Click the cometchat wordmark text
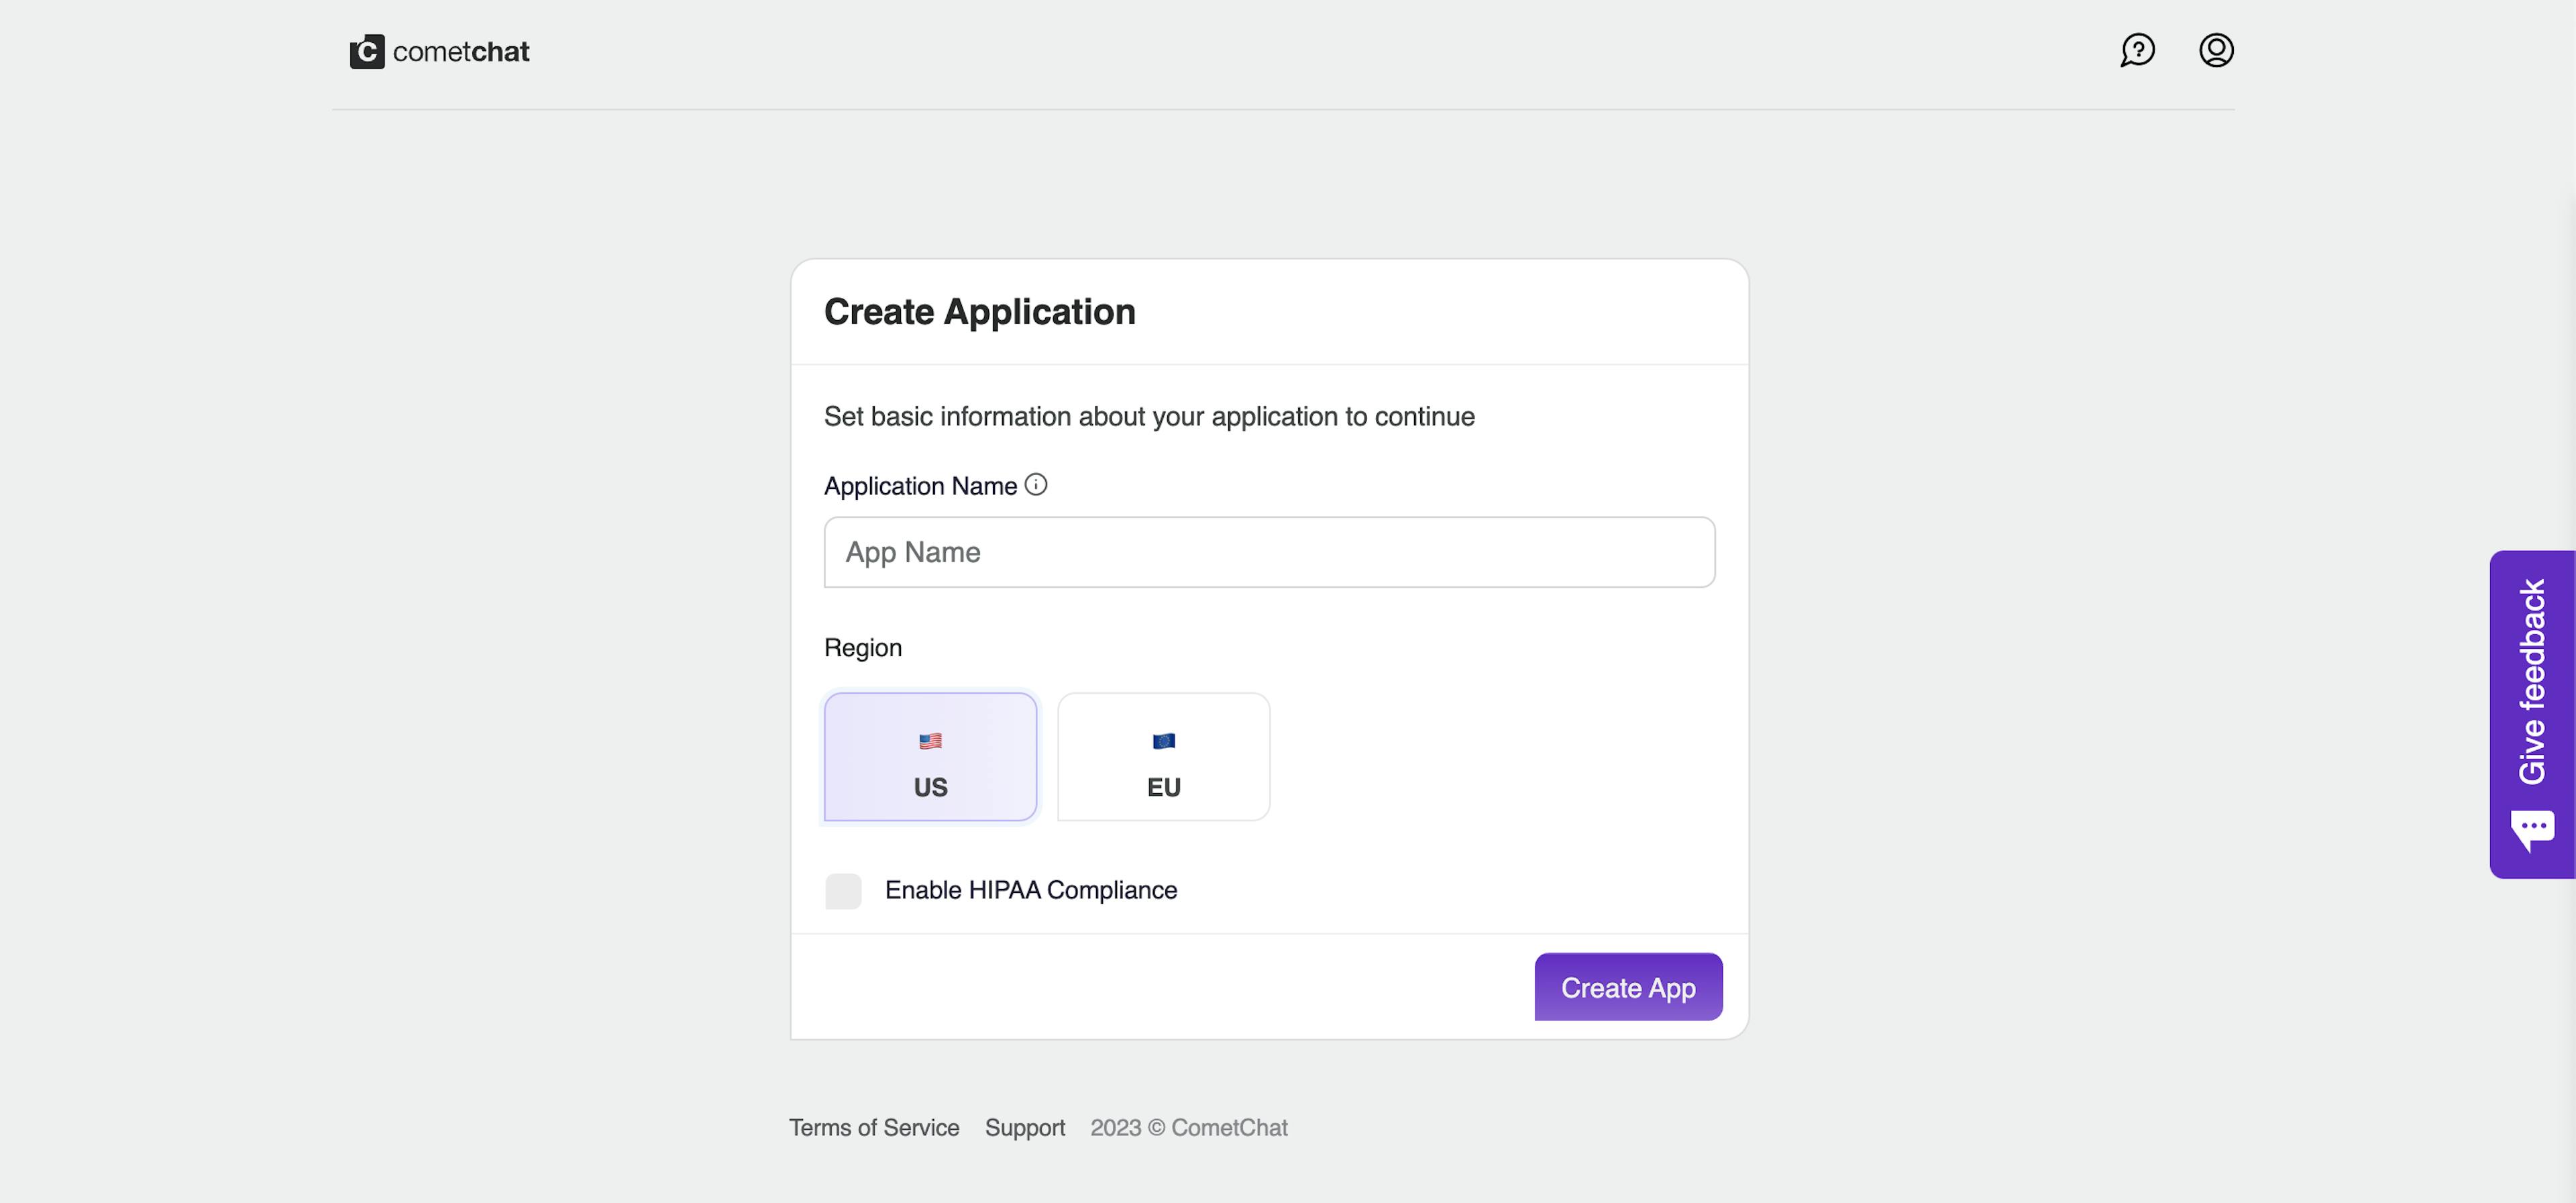The image size is (2576, 1203). 461,51
